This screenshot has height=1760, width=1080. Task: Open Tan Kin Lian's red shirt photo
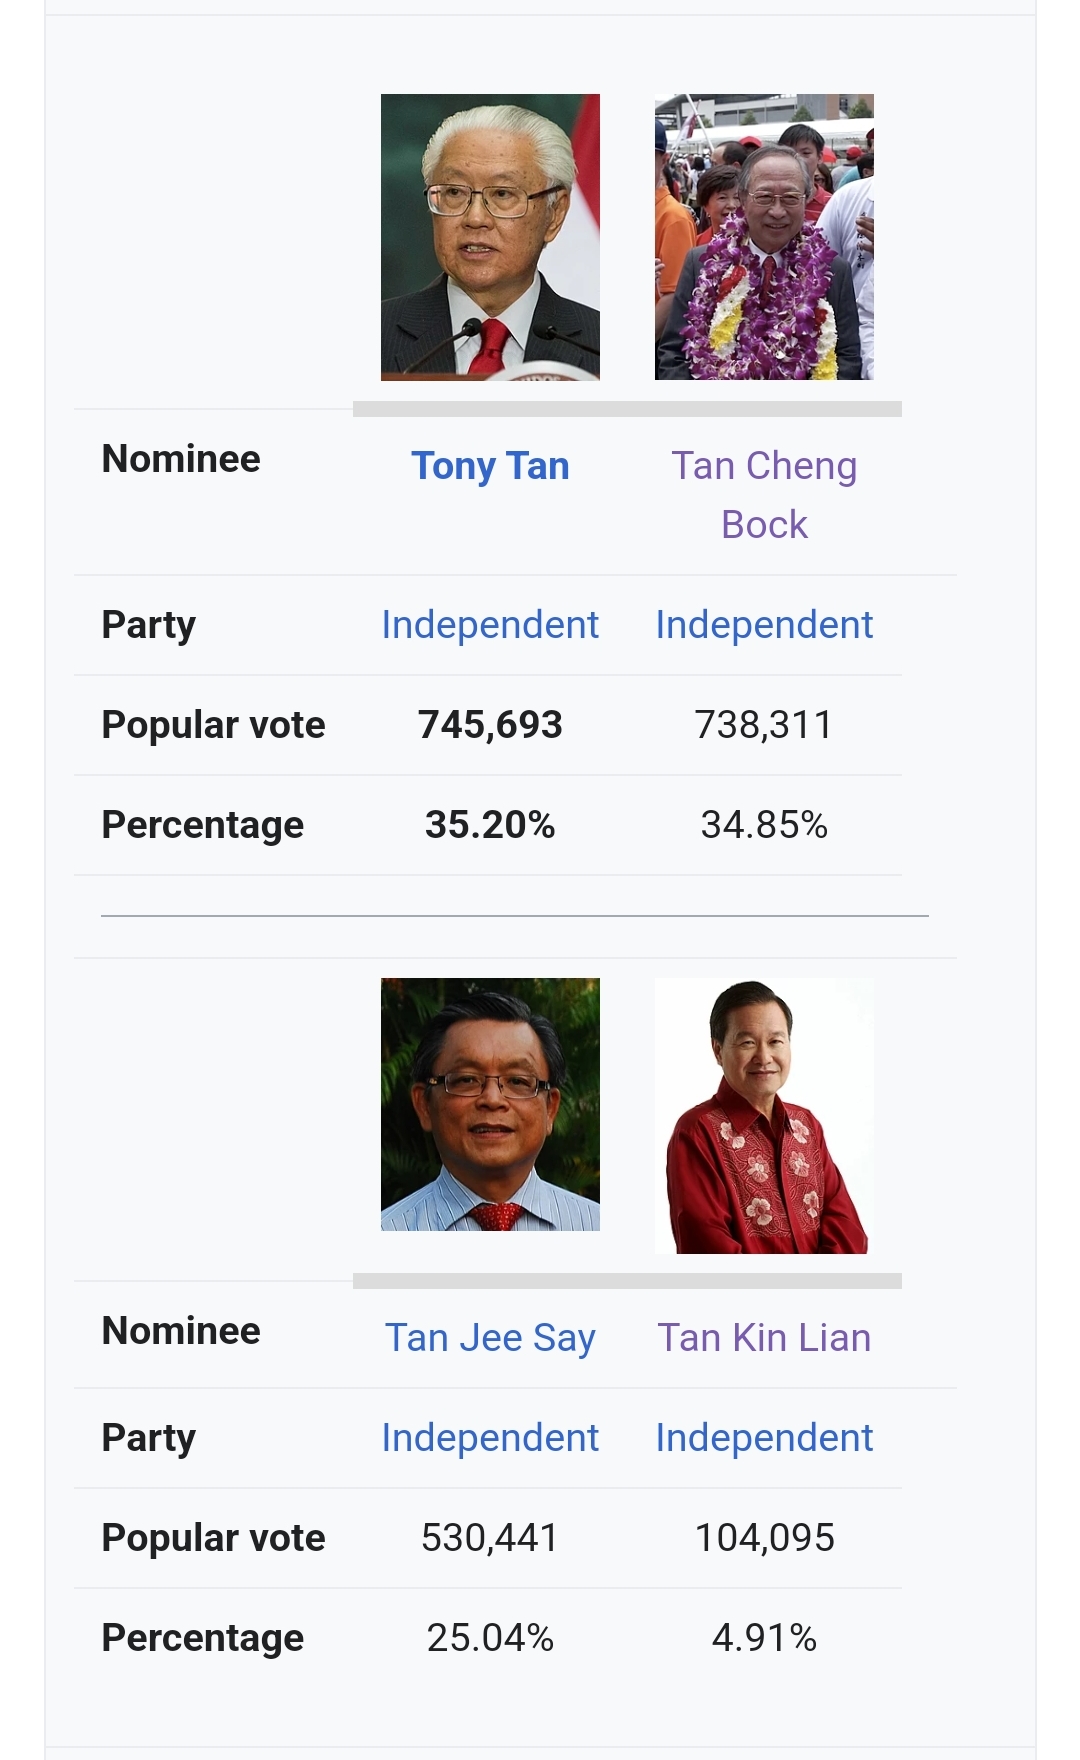[764, 1116]
